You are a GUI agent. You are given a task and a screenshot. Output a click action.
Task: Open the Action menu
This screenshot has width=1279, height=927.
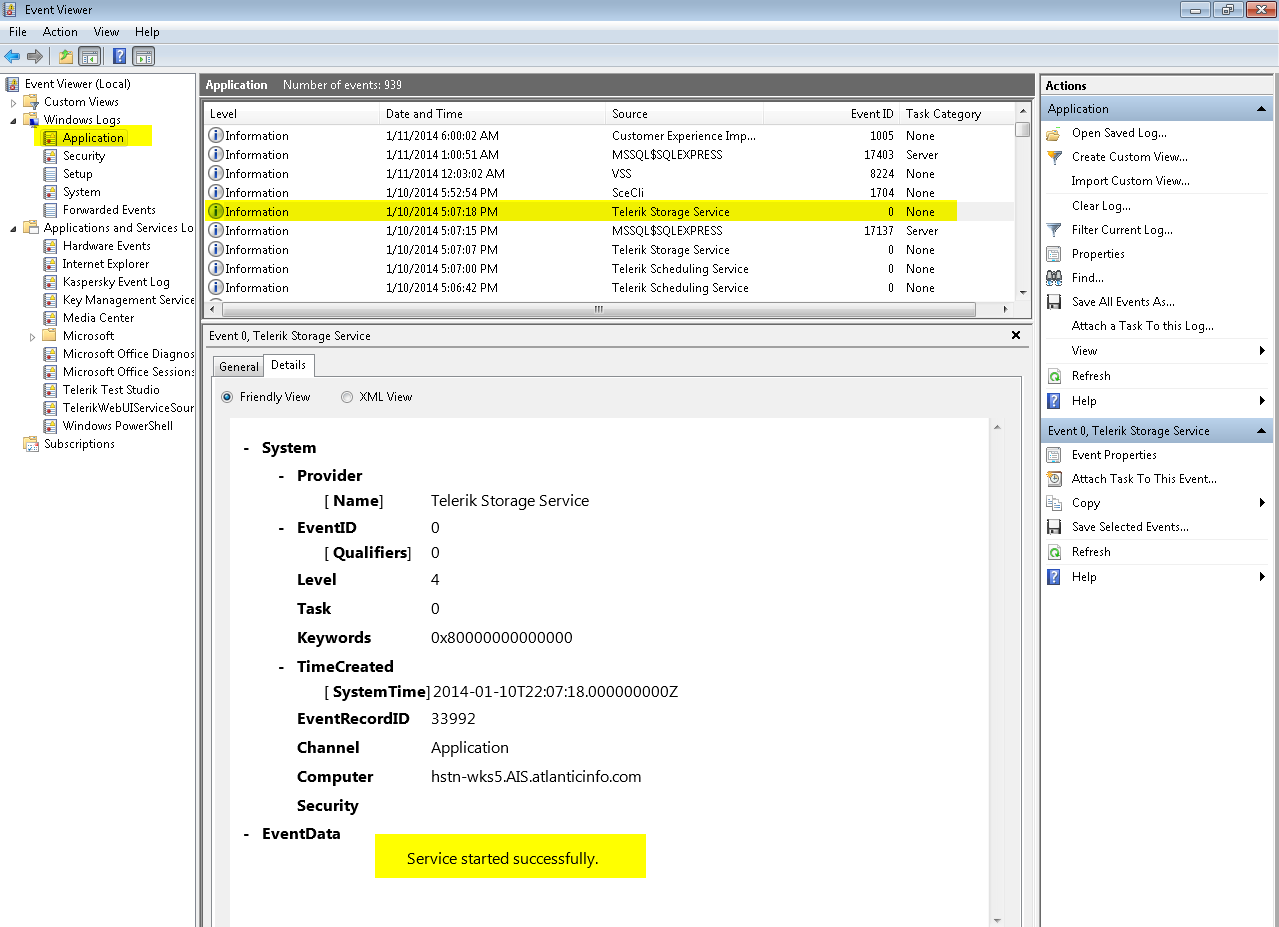click(60, 32)
